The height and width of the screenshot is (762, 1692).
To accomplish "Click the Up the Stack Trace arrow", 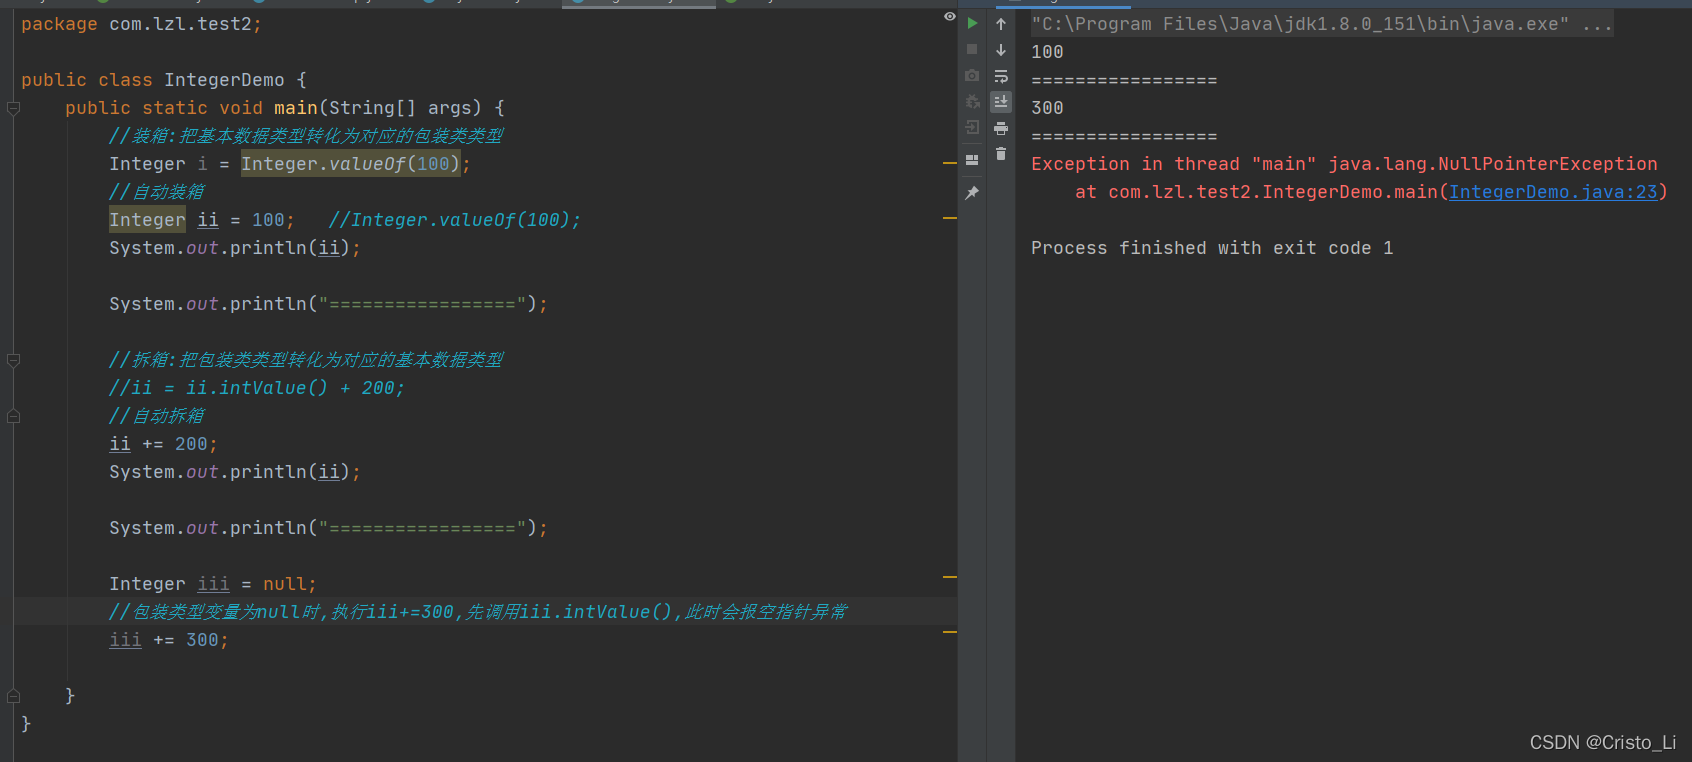I will click(1001, 23).
